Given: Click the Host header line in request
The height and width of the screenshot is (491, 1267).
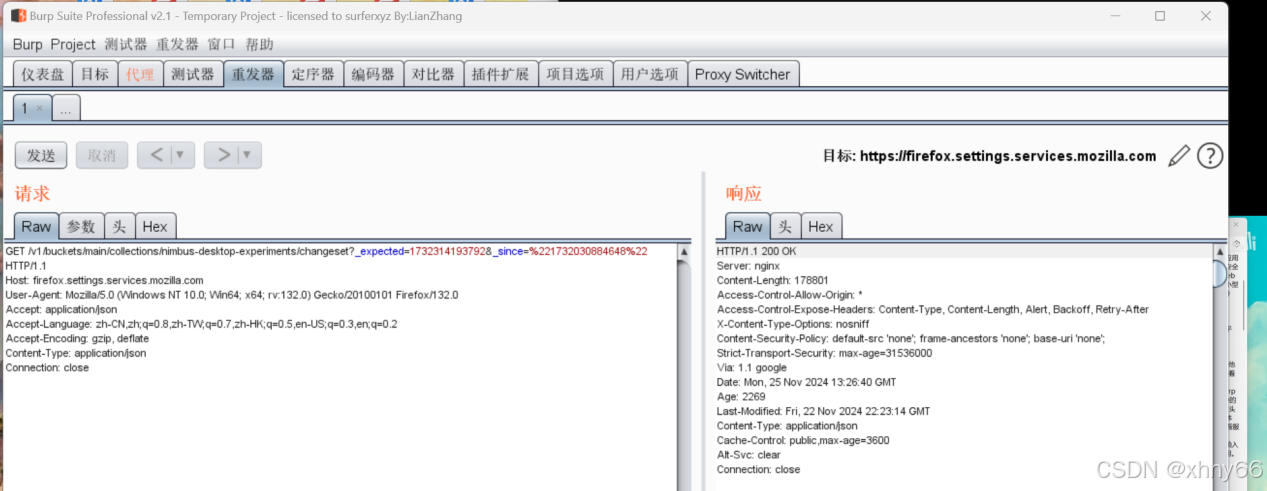Looking at the screenshot, I should (x=104, y=280).
